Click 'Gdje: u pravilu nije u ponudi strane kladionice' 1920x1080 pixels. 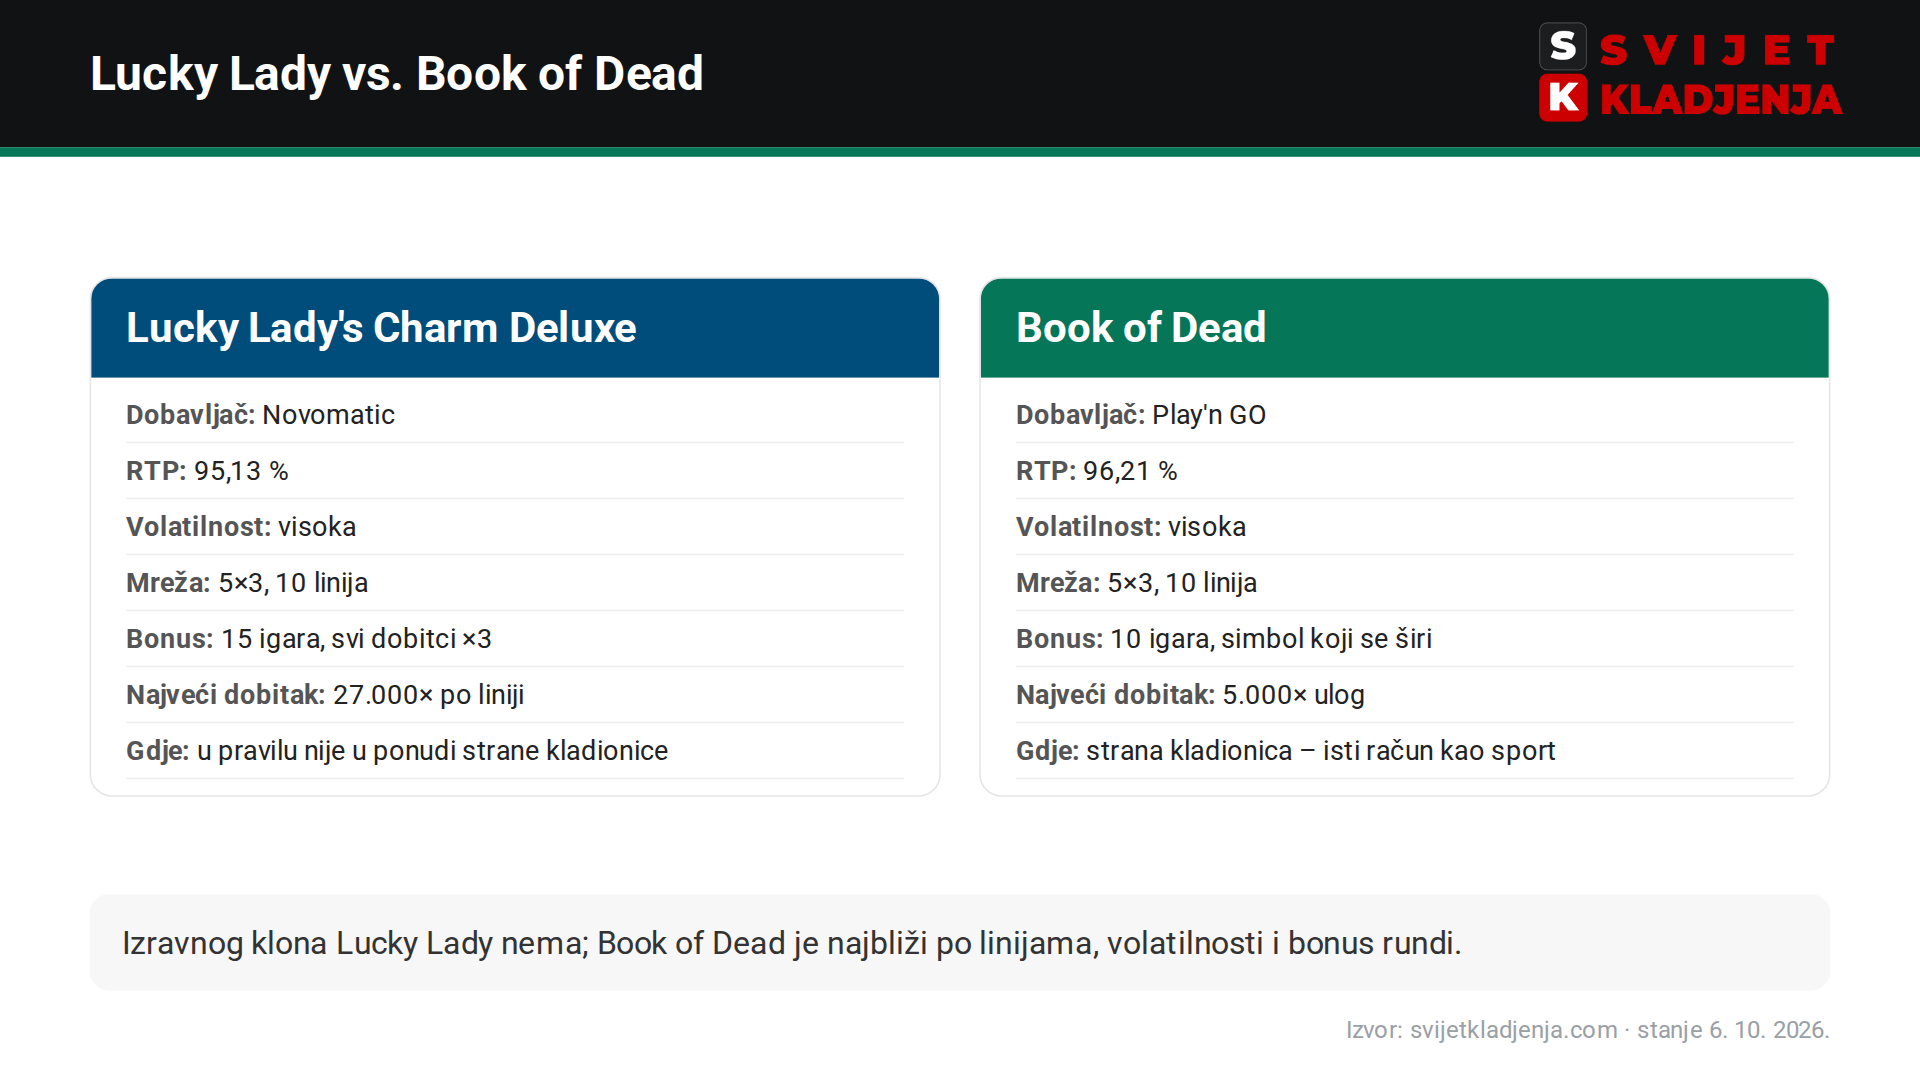click(515, 751)
